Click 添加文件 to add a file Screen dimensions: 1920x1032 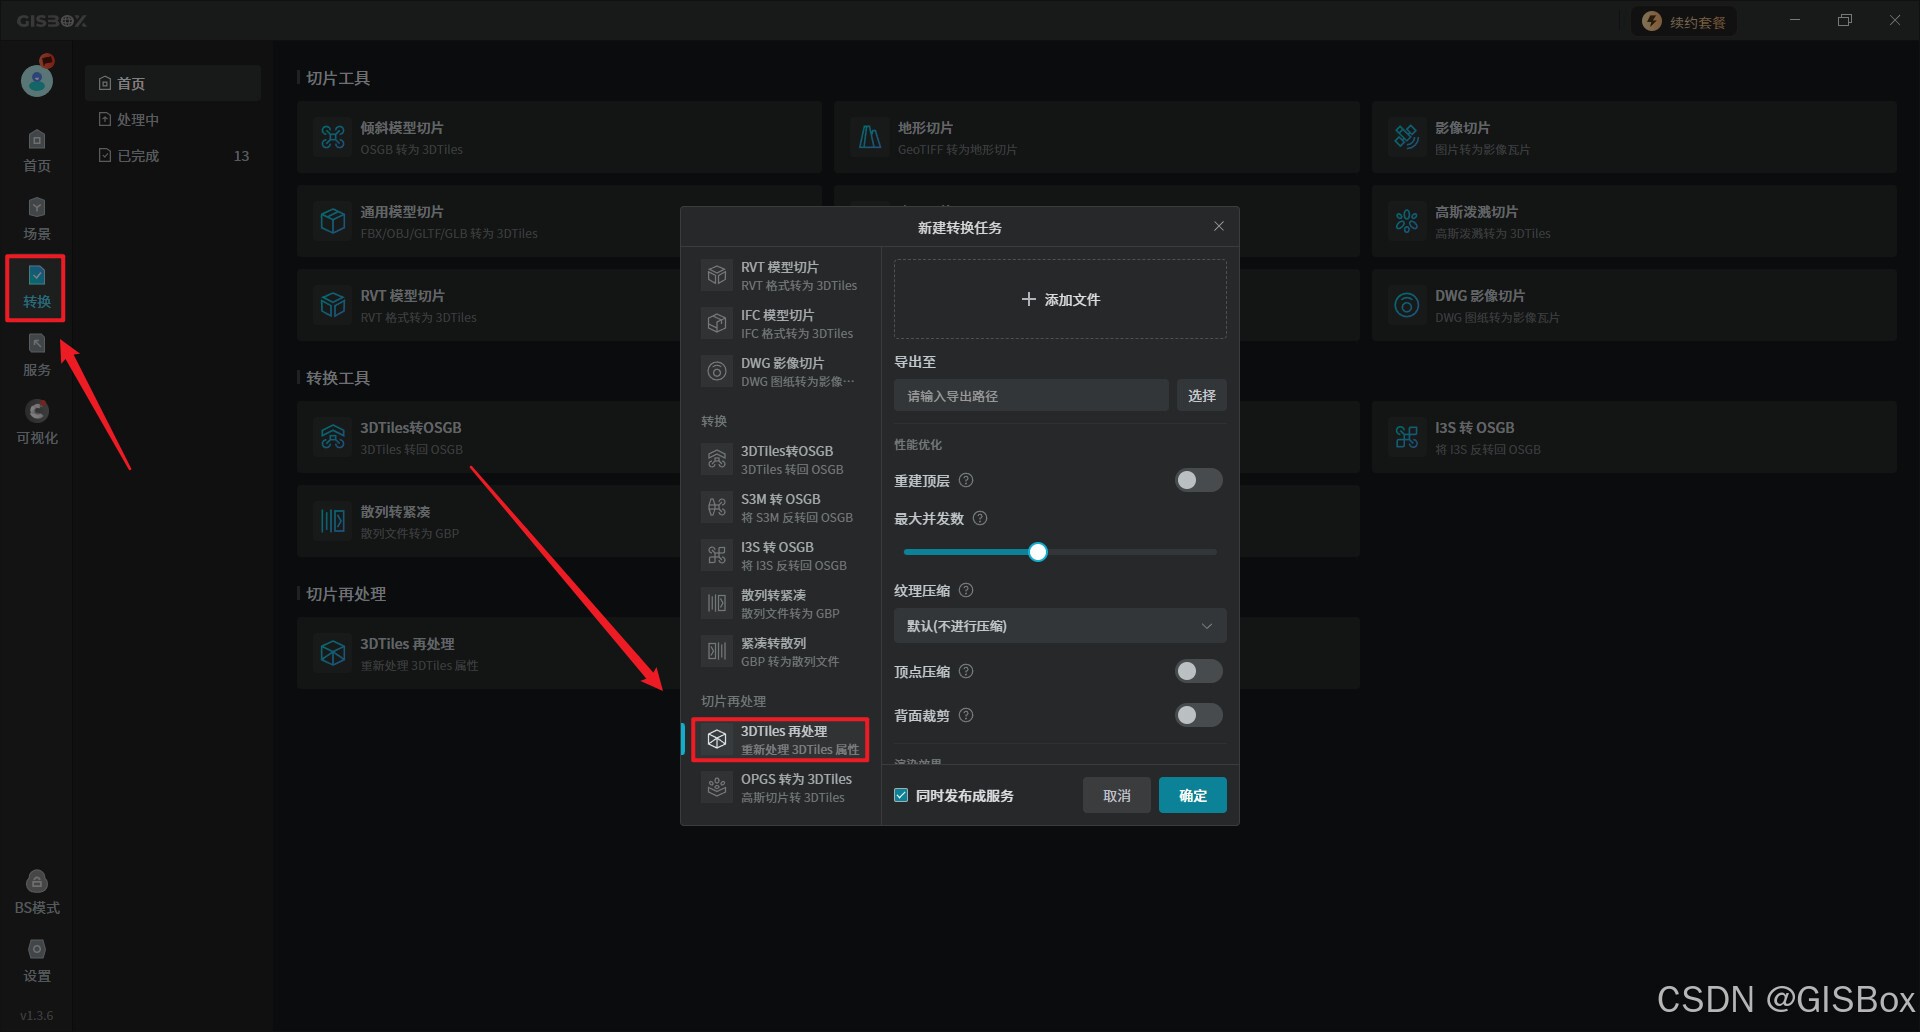tap(1060, 299)
